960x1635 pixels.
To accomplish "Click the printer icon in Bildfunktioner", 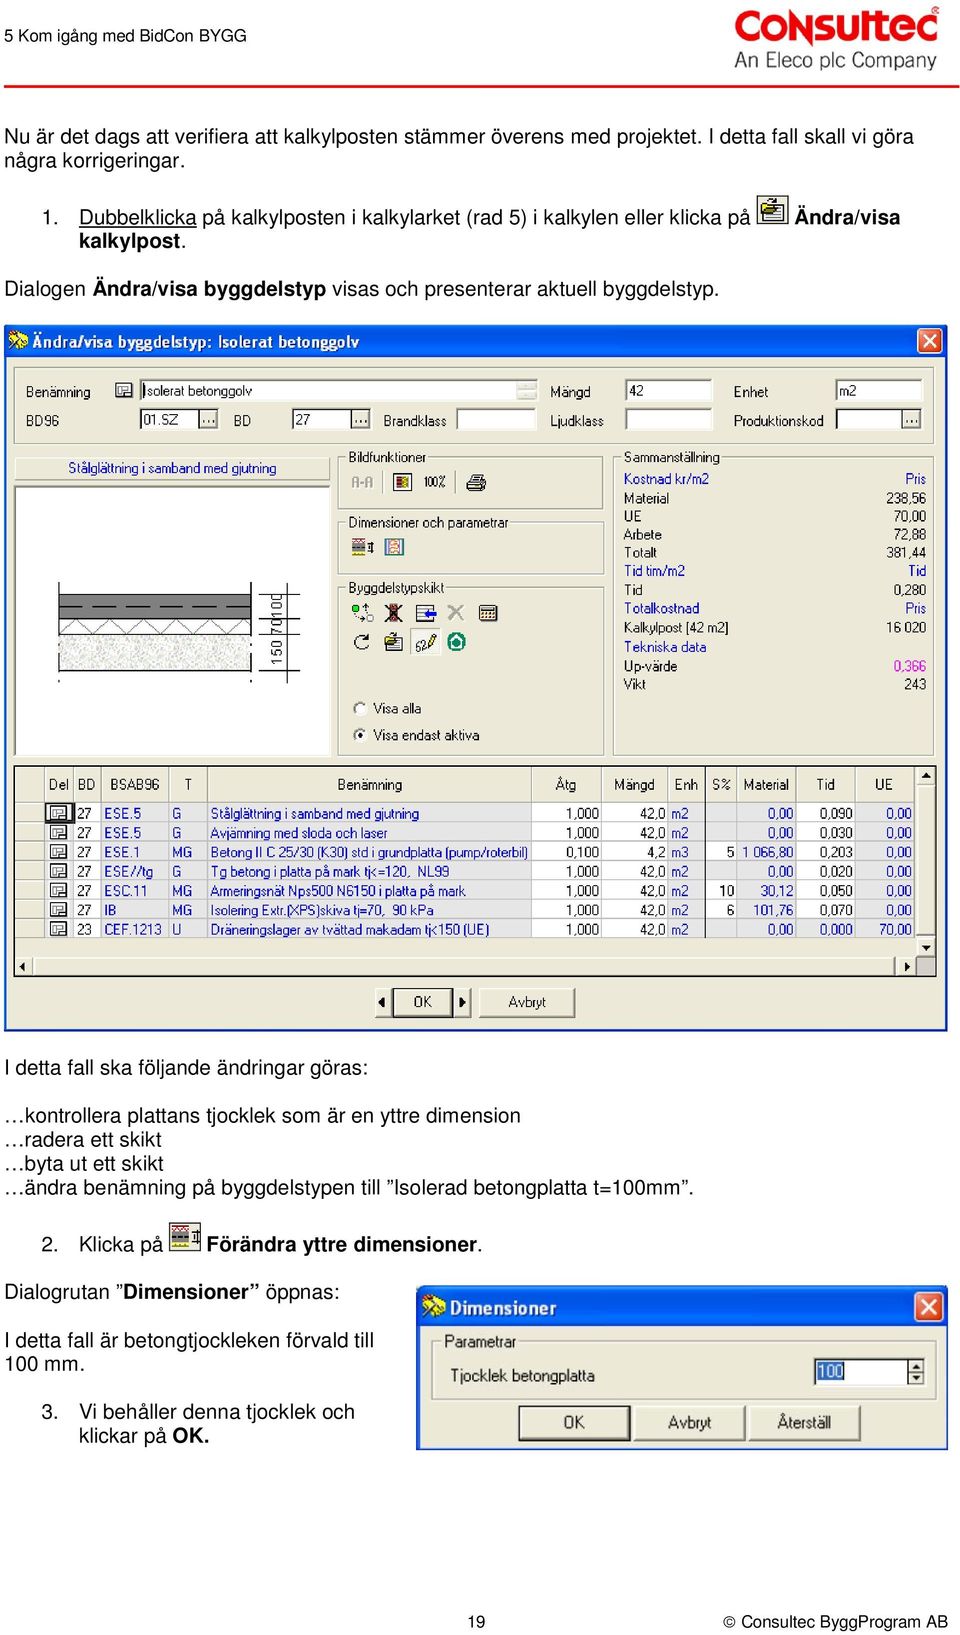I will point(476,482).
